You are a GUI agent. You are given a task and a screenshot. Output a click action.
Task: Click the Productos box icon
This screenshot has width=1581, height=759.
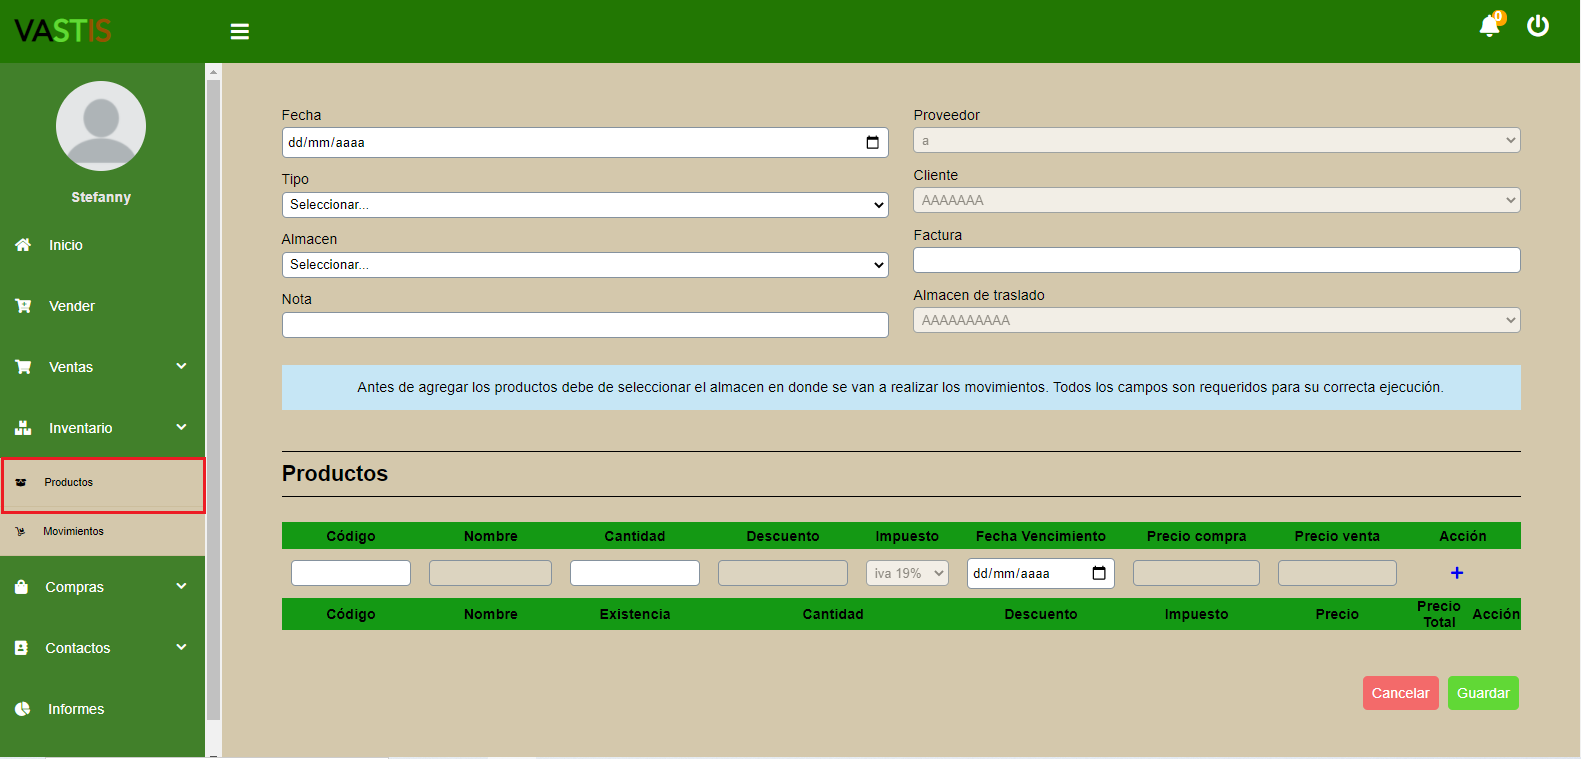click(x=21, y=482)
